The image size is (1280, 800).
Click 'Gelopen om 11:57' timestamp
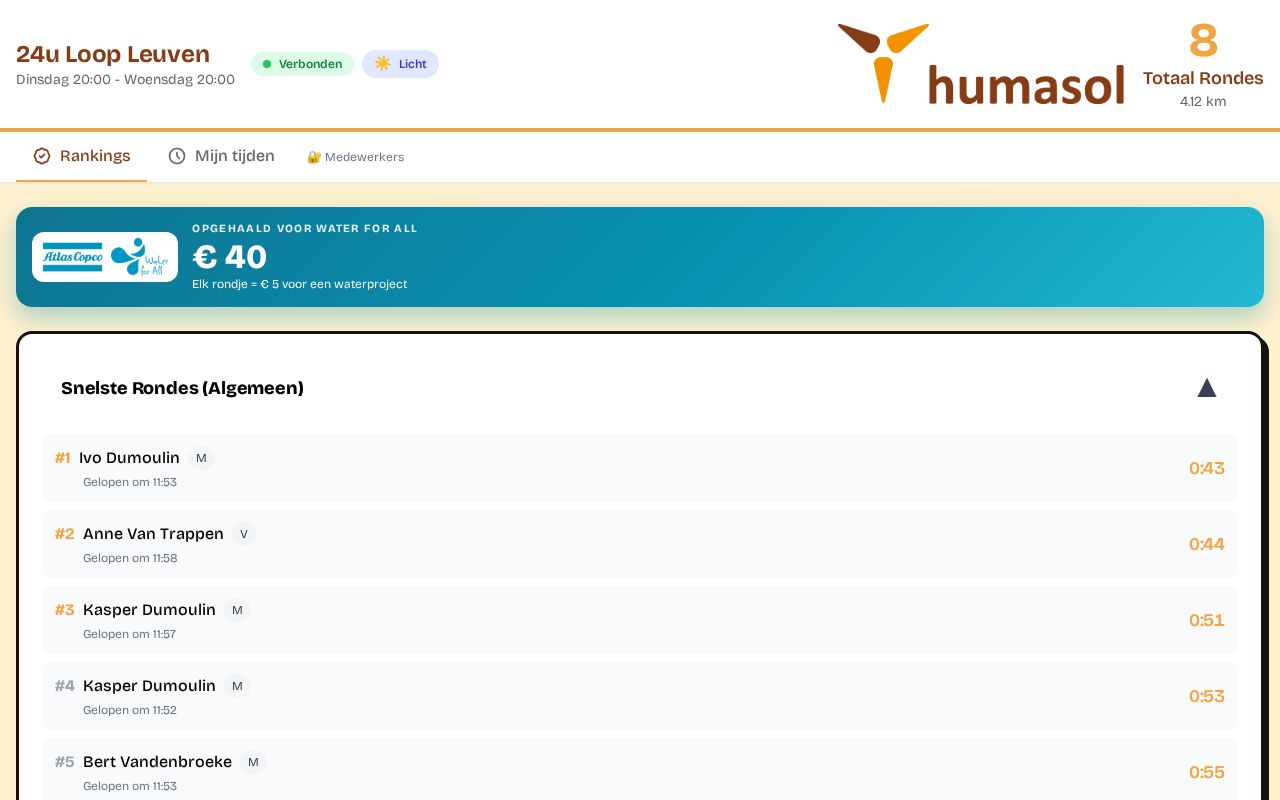(x=130, y=634)
